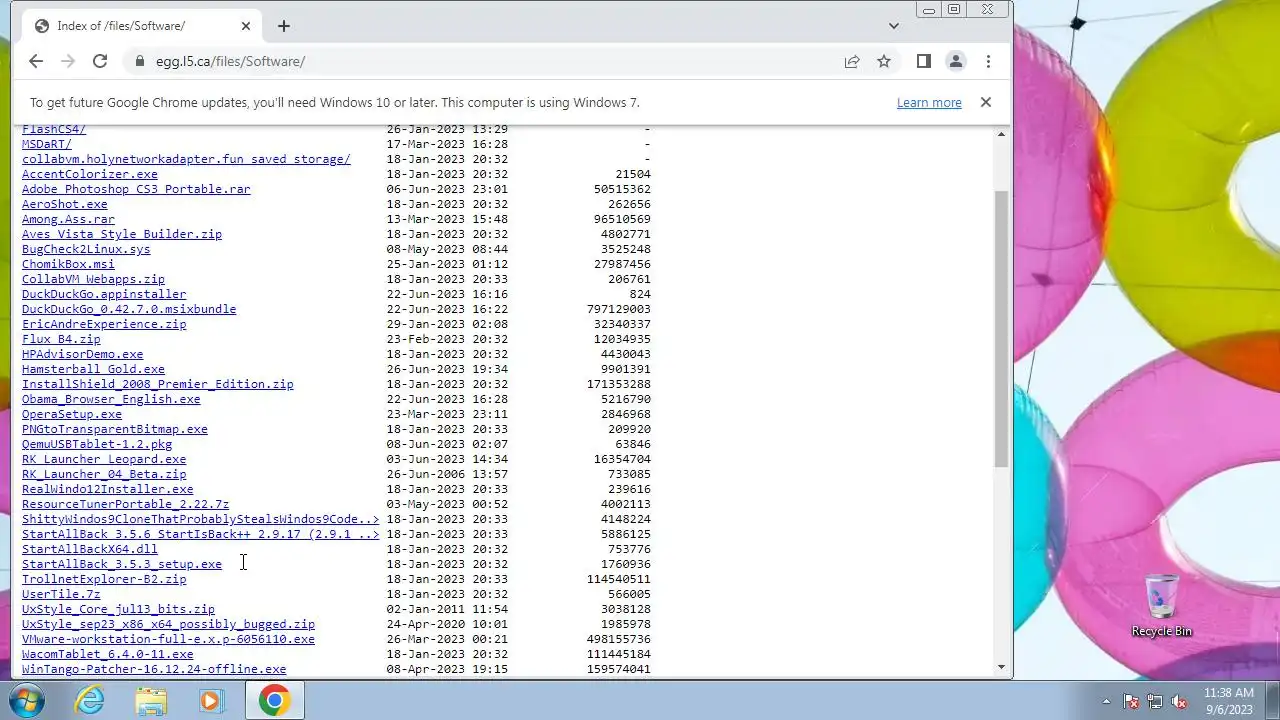Download Adobe Photoshop CS3 Portable.rar
The width and height of the screenshot is (1280, 720).
click(136, 189)
